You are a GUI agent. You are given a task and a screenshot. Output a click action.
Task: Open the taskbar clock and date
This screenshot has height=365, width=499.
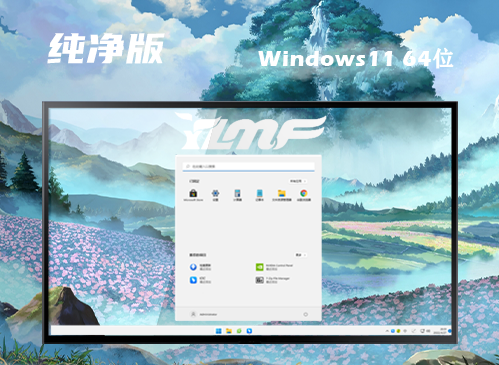pyautogui.click(x=441, y=331)
